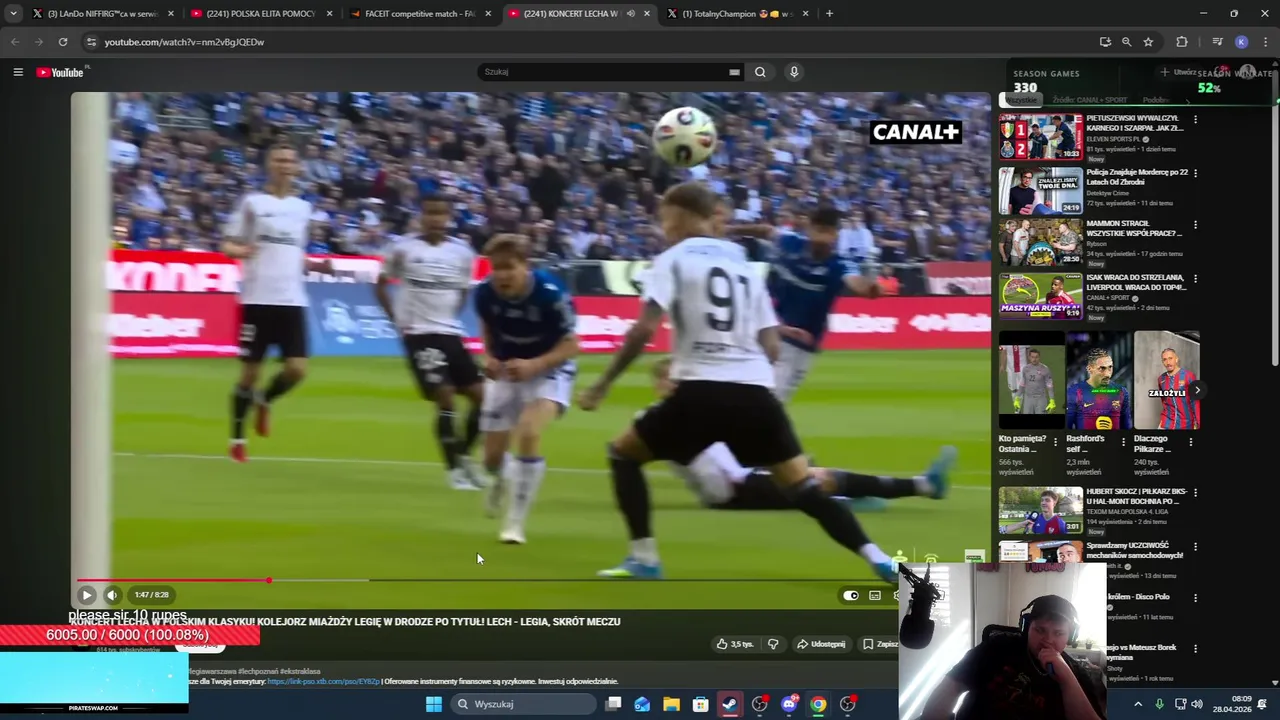Go back to the previous page
Screen dimensions: 1280x720
[15, 42]
